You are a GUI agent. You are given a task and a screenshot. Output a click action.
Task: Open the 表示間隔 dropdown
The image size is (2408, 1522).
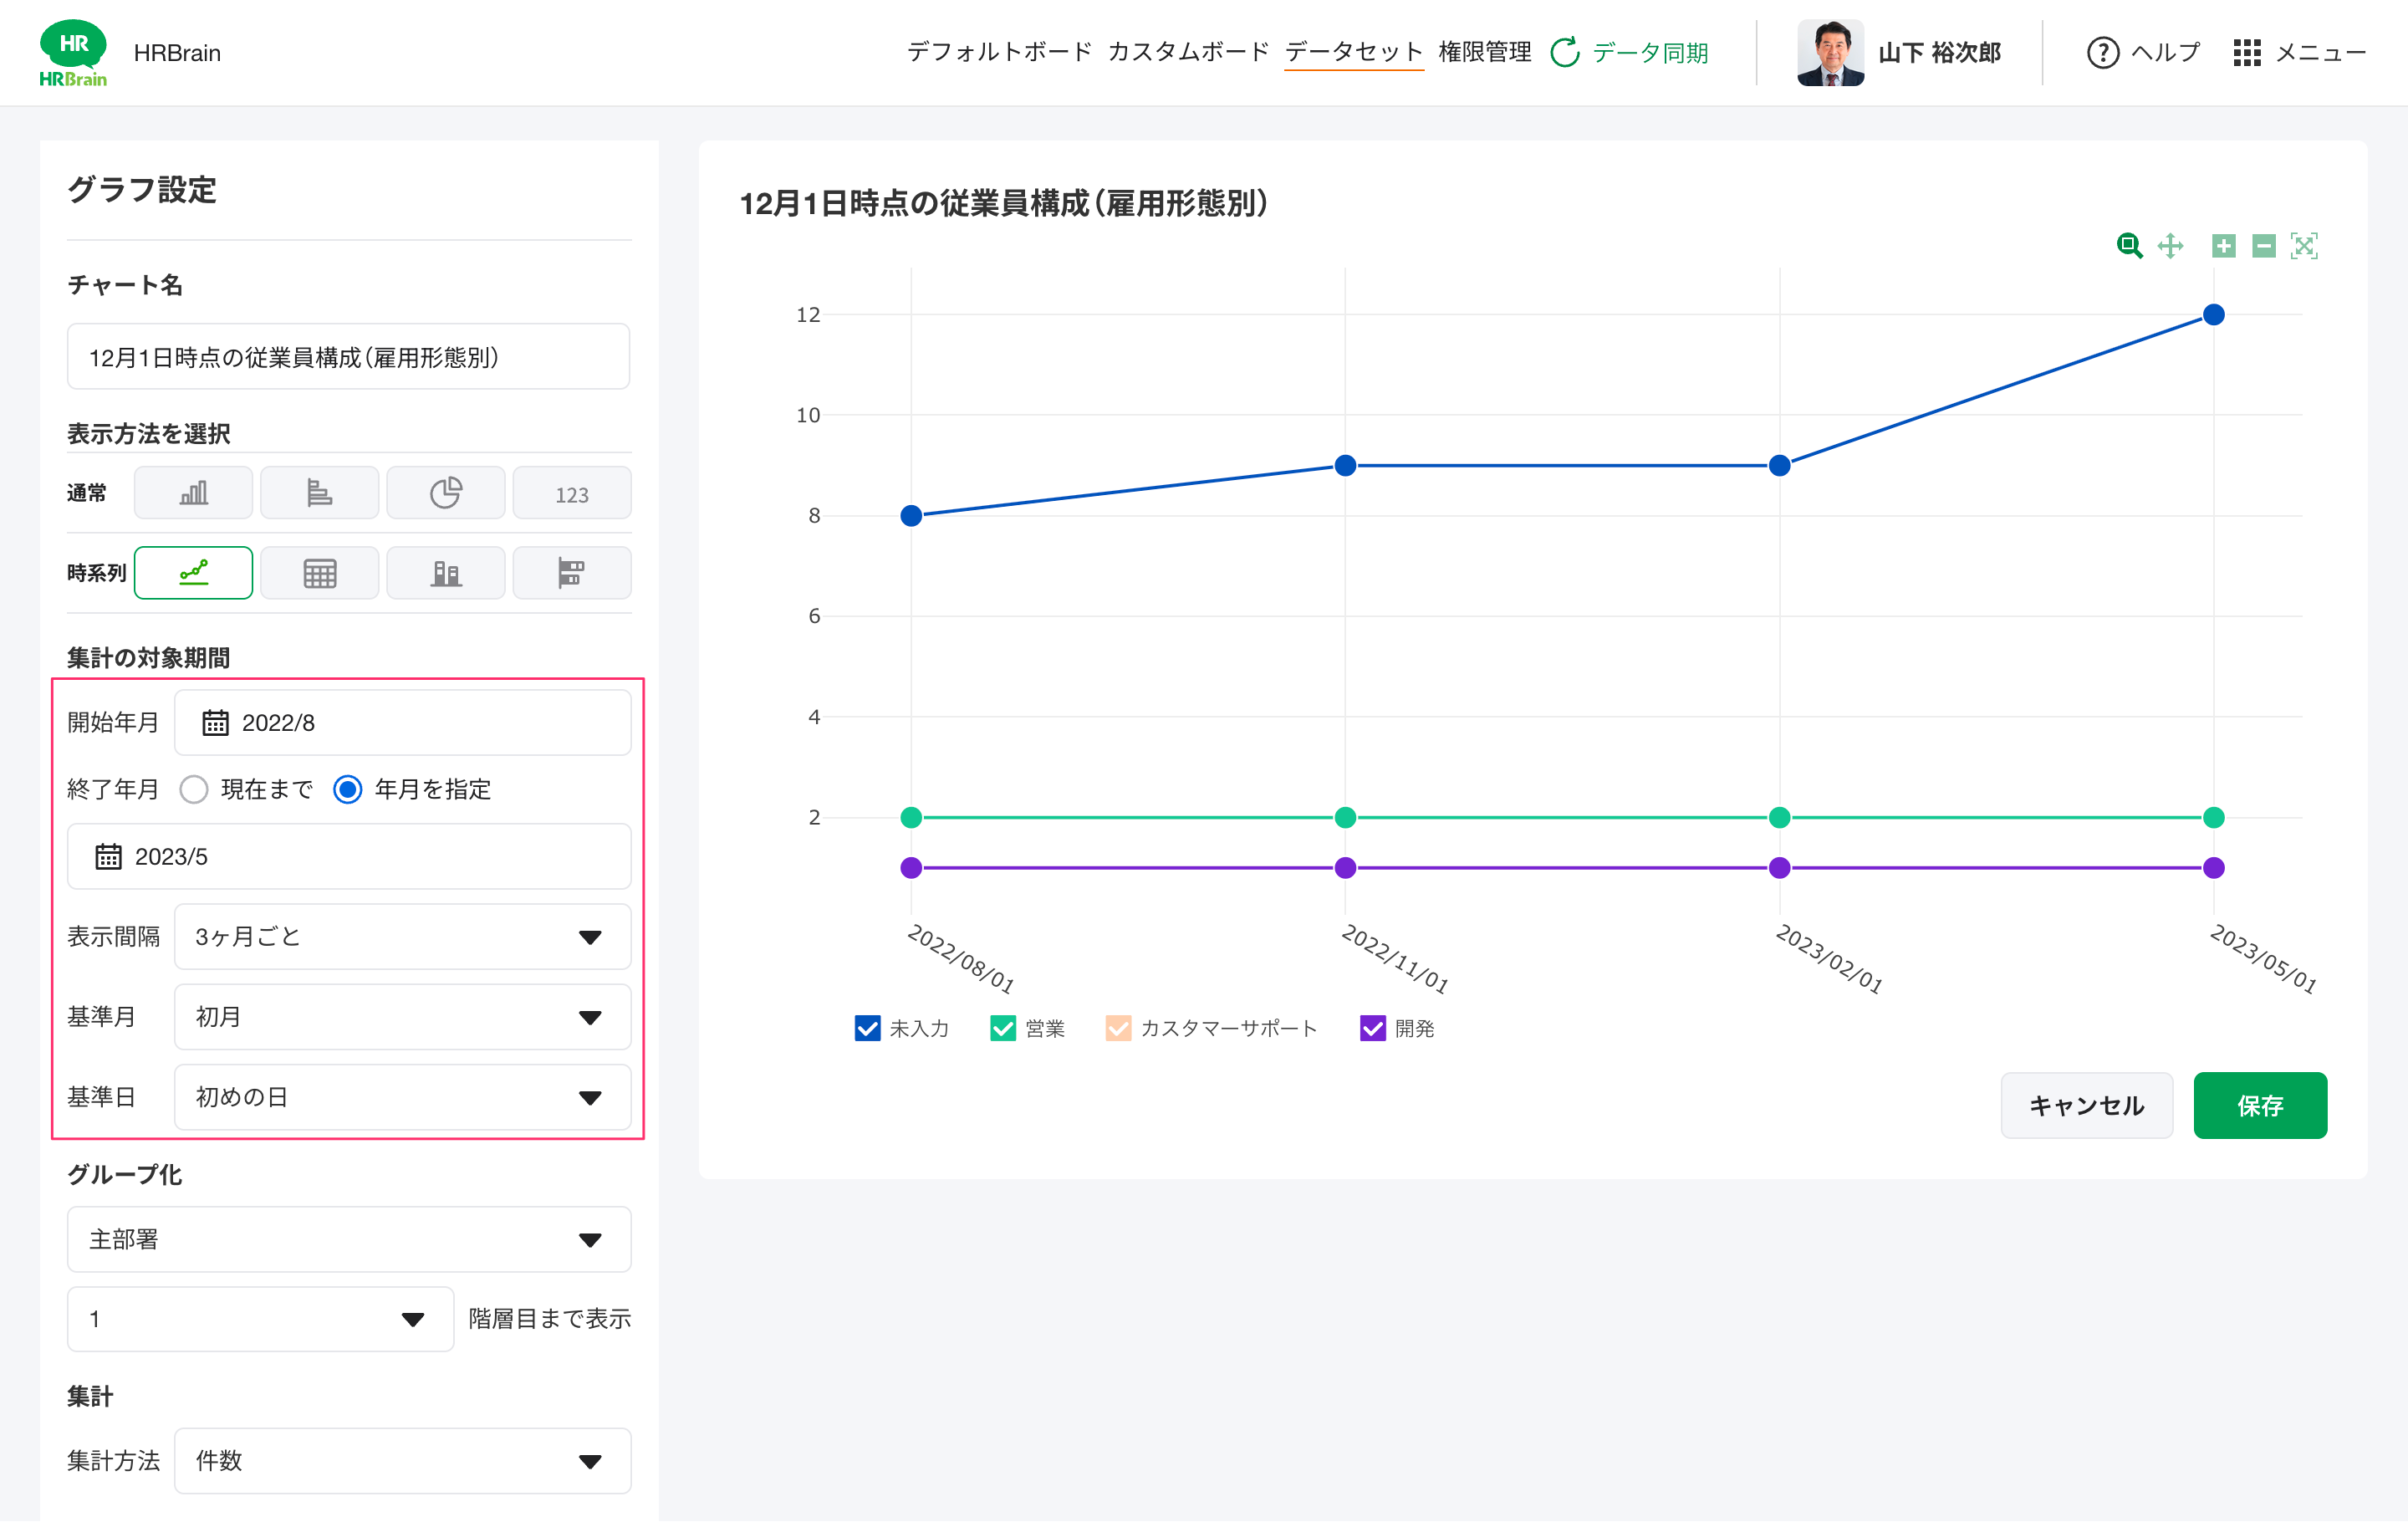click(x=402, y=937)
